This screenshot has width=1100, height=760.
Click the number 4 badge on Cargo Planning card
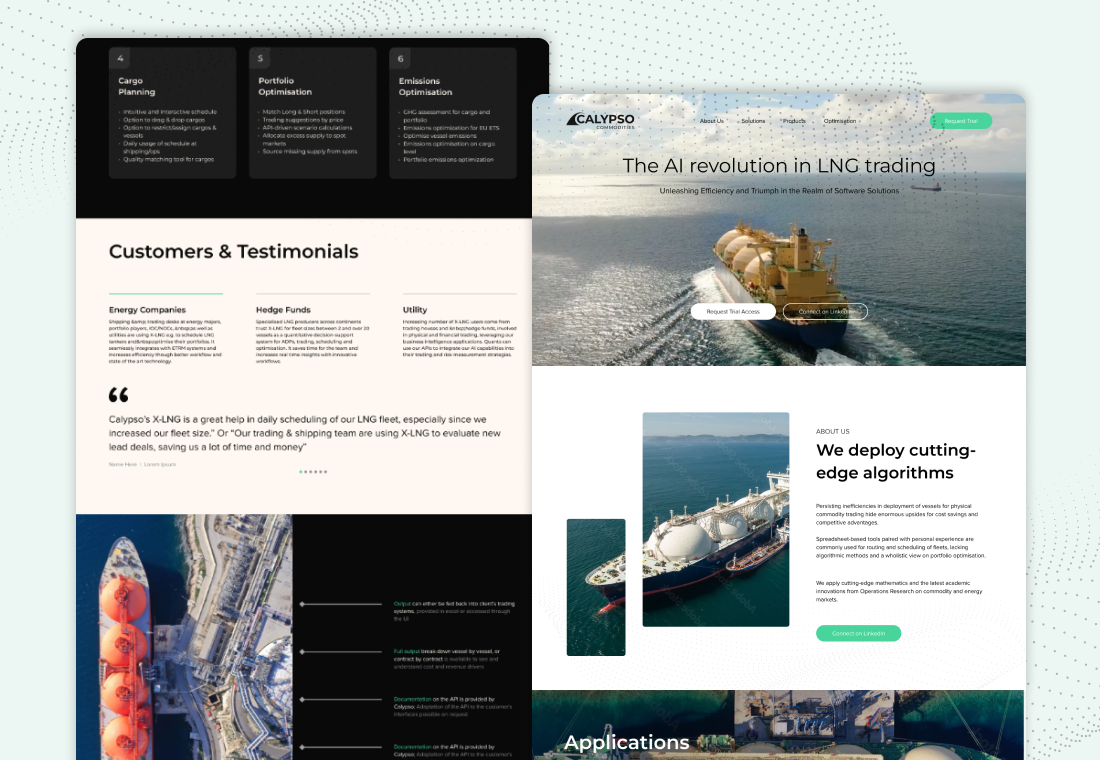pyautogui.click(x=120, y=58)
